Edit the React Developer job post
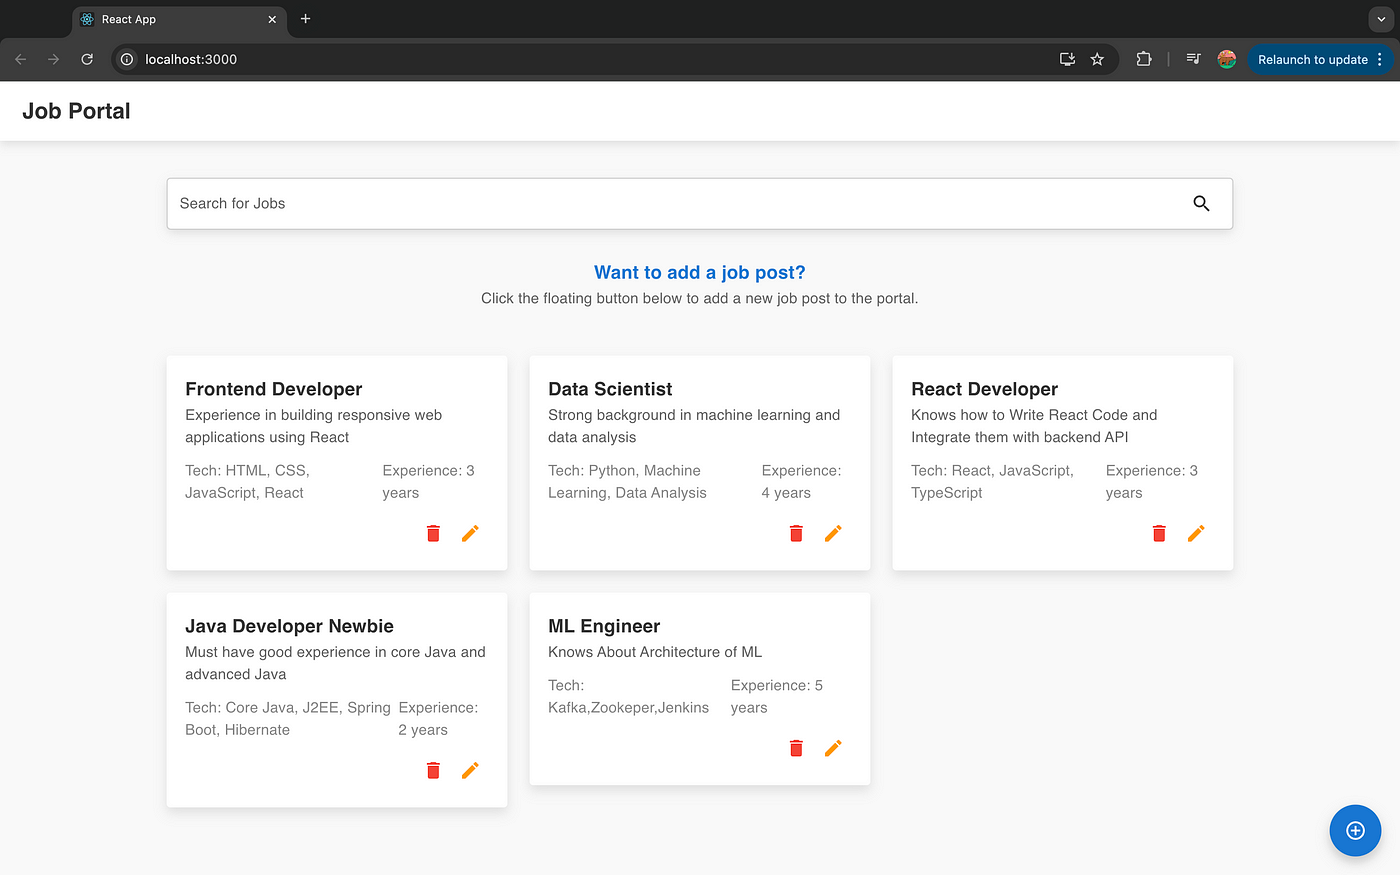Viewport: 1400px width, 875px height. (1196, 533)
